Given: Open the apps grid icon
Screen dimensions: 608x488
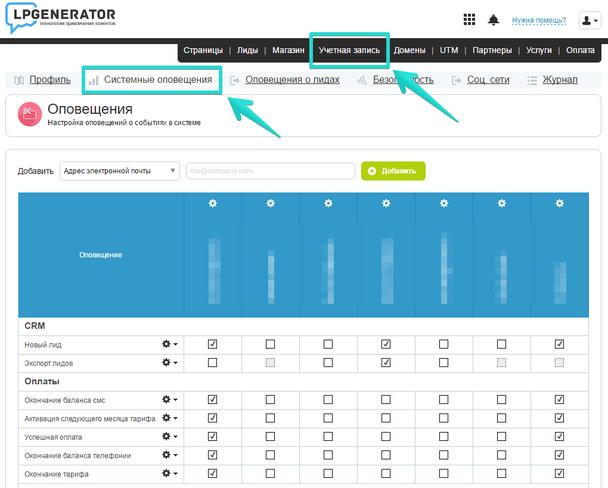Looking at the screenshot, I should click(x=470, y=20).
